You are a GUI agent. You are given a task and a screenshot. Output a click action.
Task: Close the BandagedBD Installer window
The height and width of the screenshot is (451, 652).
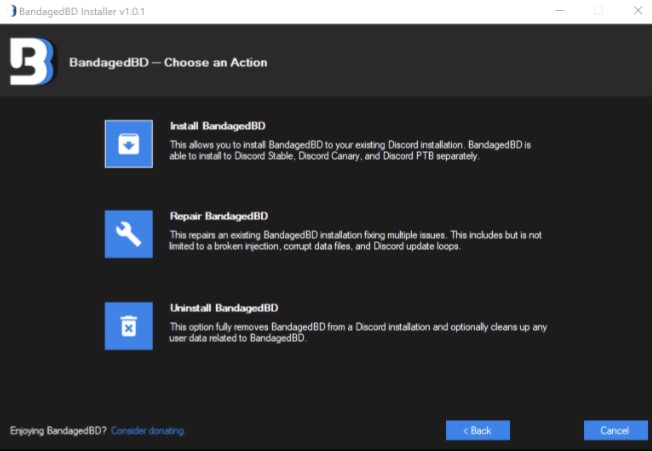(638, 11)
